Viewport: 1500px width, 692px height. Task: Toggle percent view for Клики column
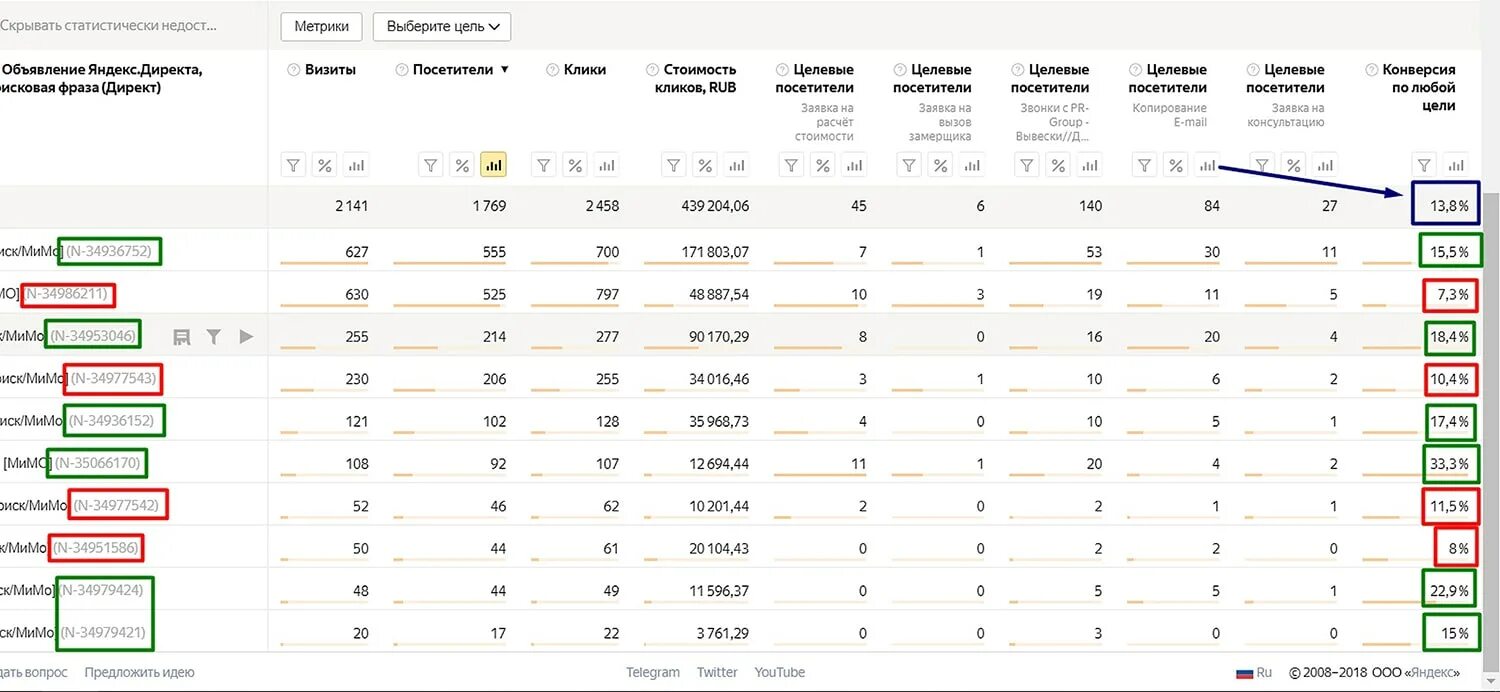click(x=574, y=165)
